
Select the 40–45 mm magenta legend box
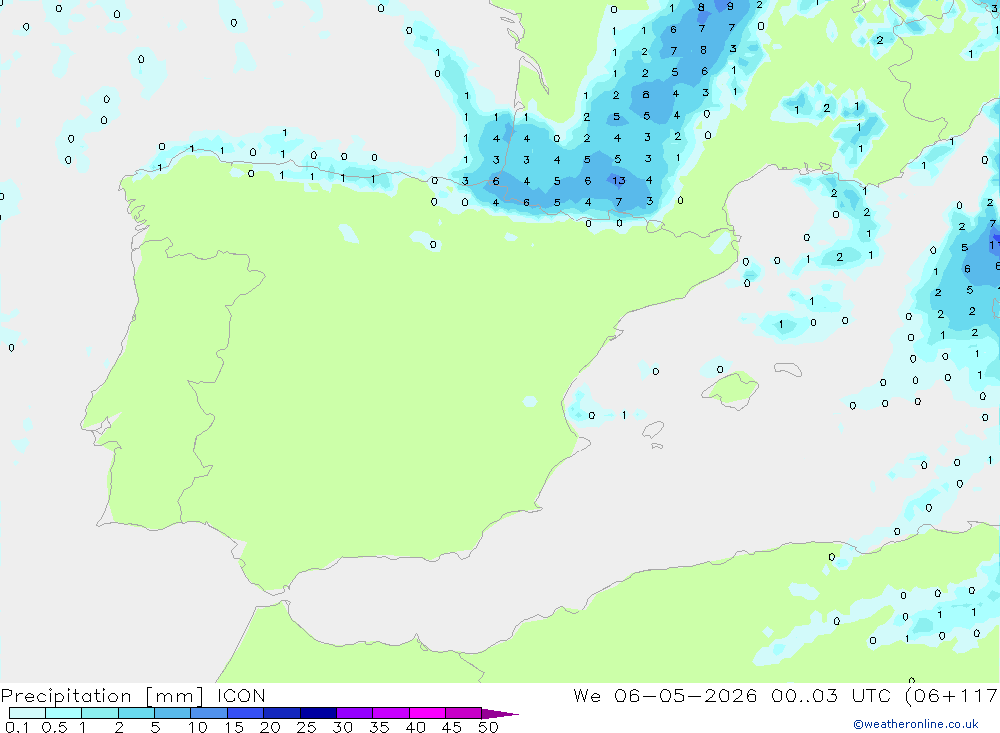click(427, 713)
